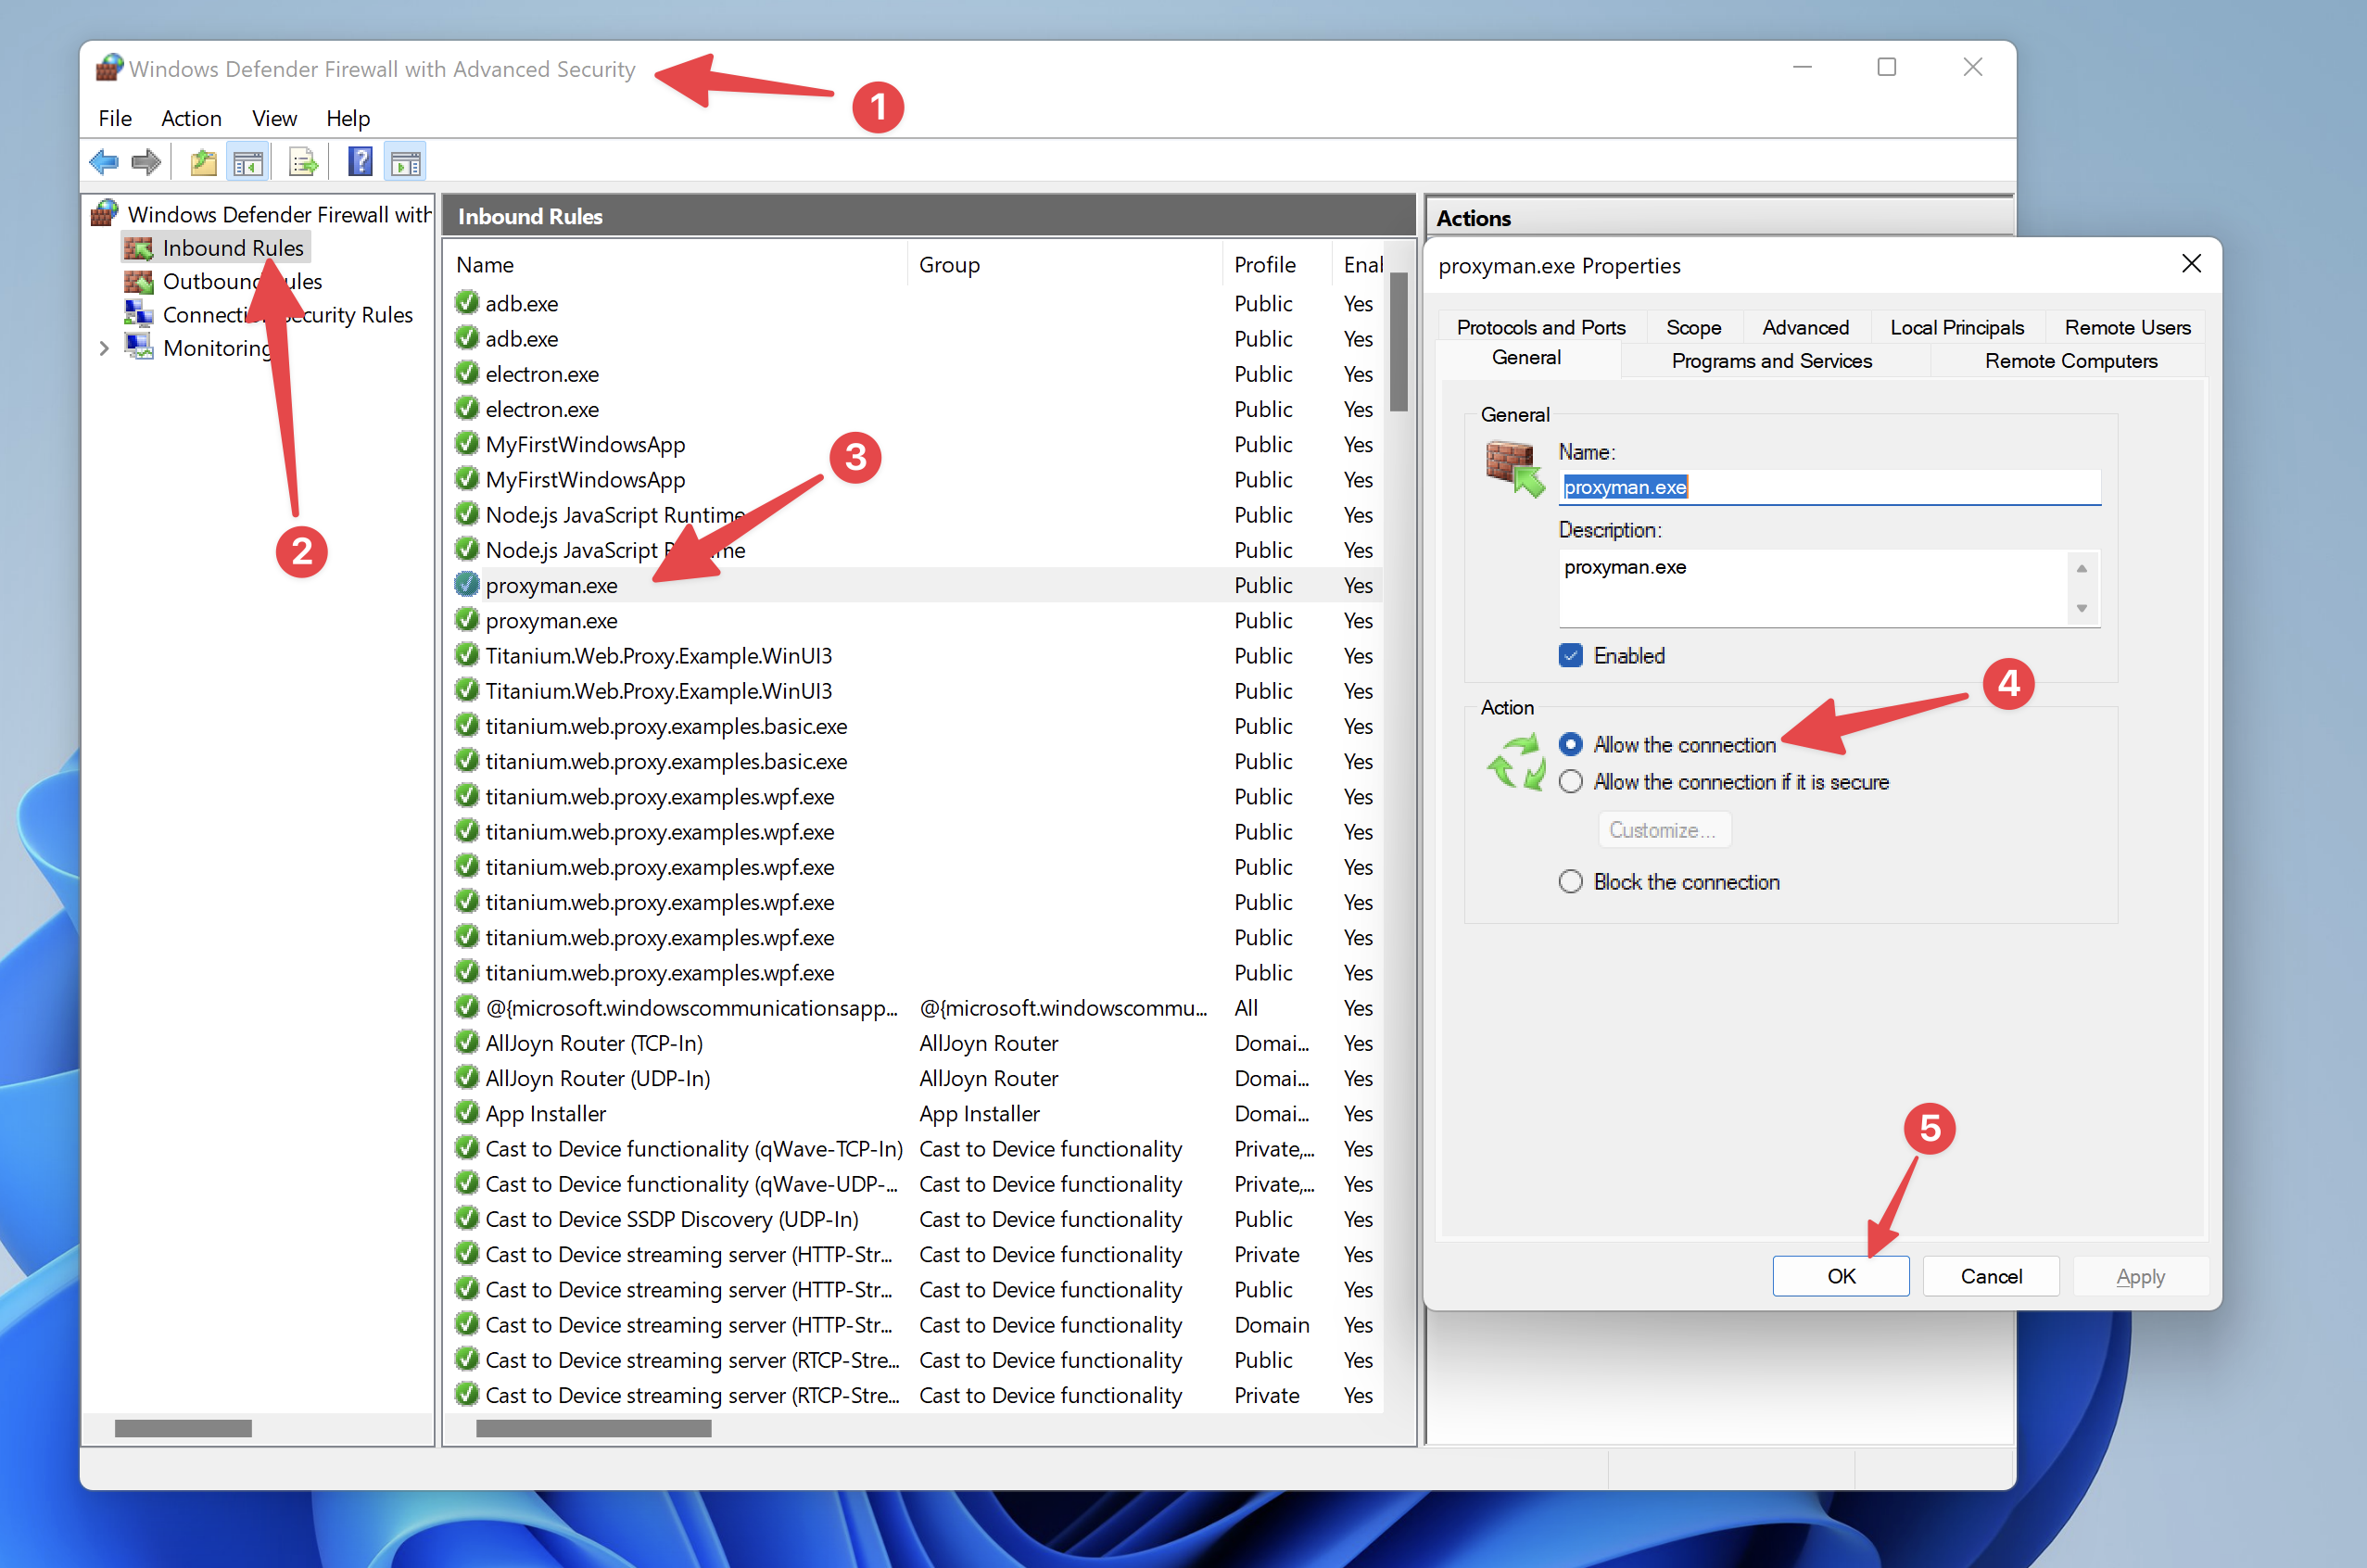Click the Up one level folder icon

pyautogui.click(x=204, y=162)
